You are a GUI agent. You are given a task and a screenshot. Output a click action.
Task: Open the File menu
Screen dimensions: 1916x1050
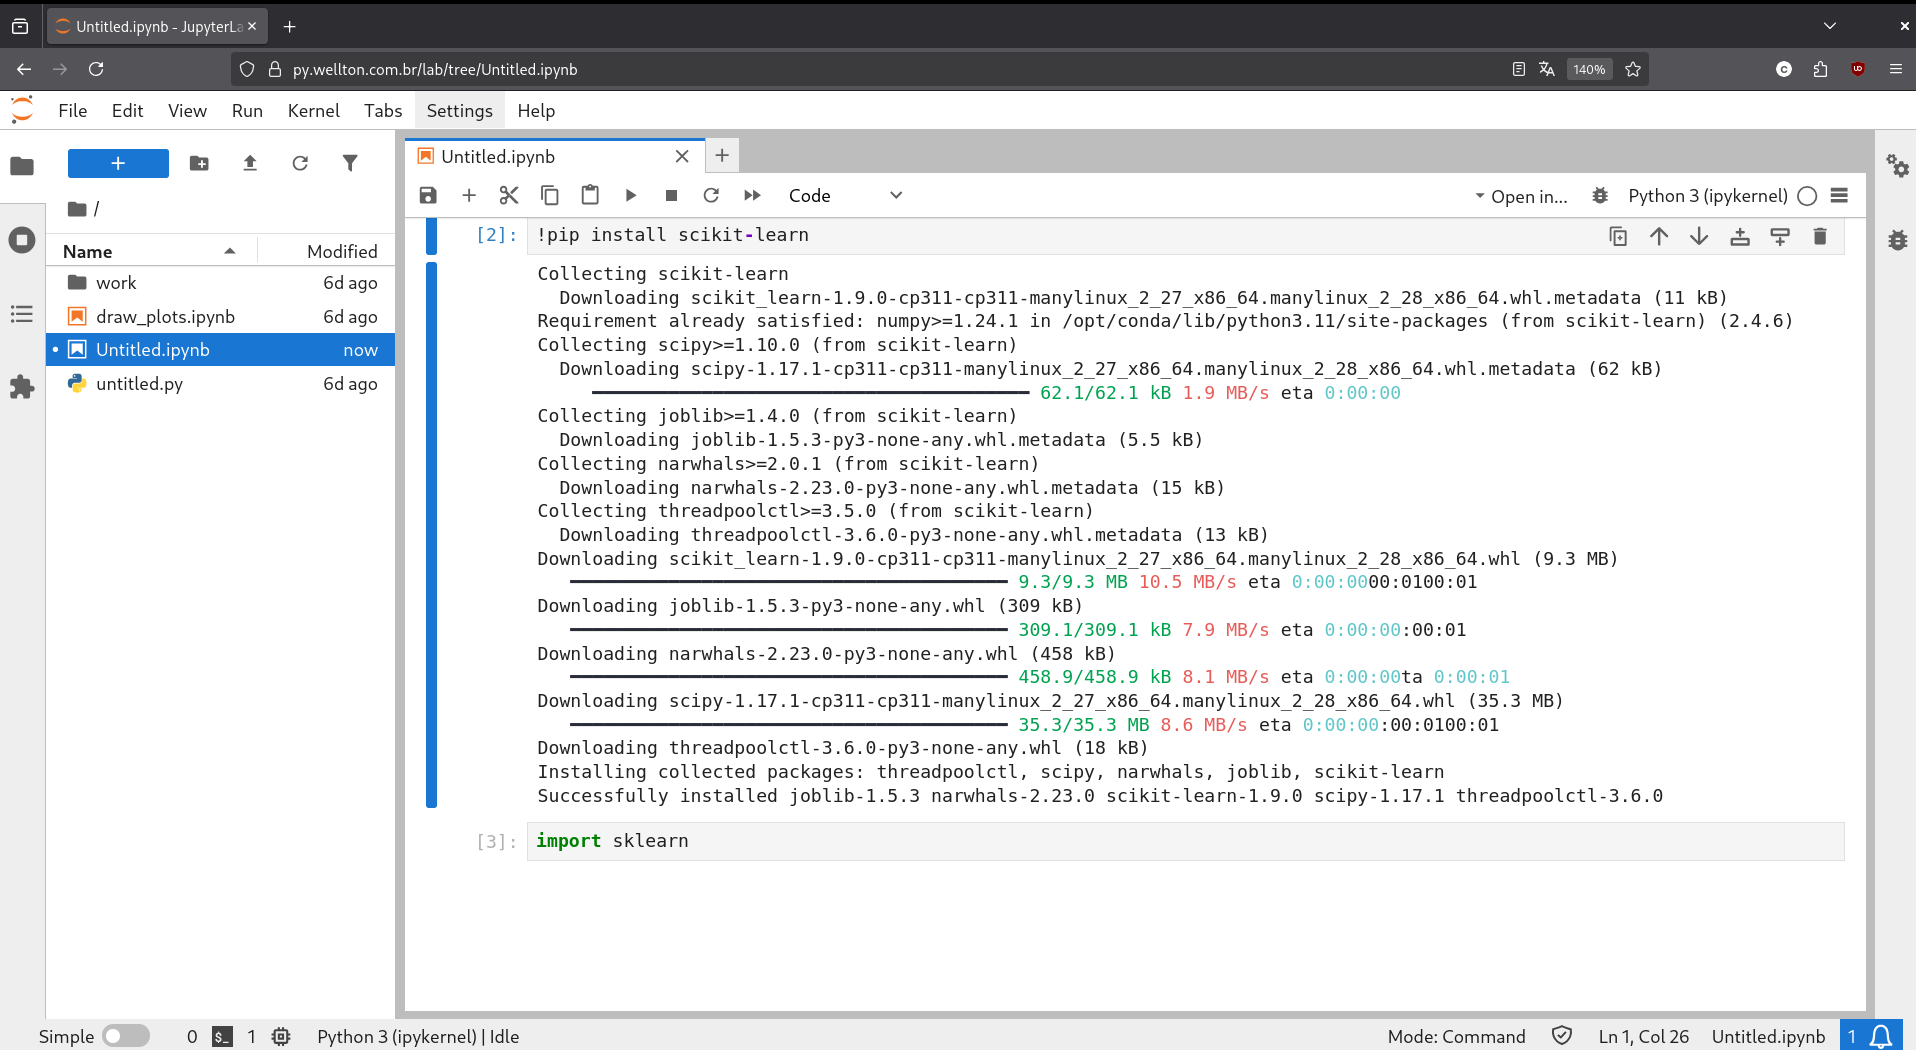[73, 110]
